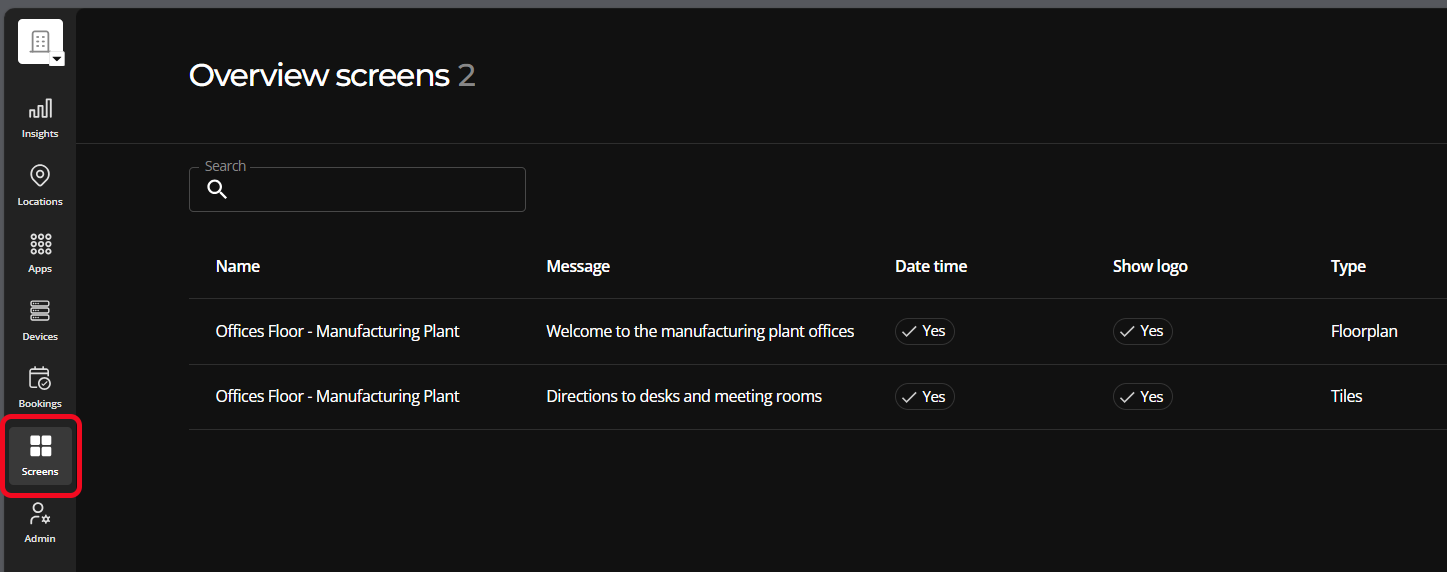1447x572 pixels.
Task: Sort by the Type column header
Action: (x=1348, y=266)
